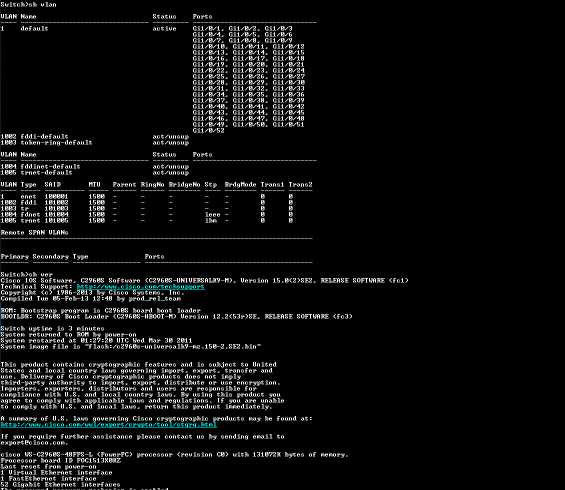Click 'Processor board ID FOC1513X0RZ'
This screenshot has height=490, width=565.
(61, 461)
